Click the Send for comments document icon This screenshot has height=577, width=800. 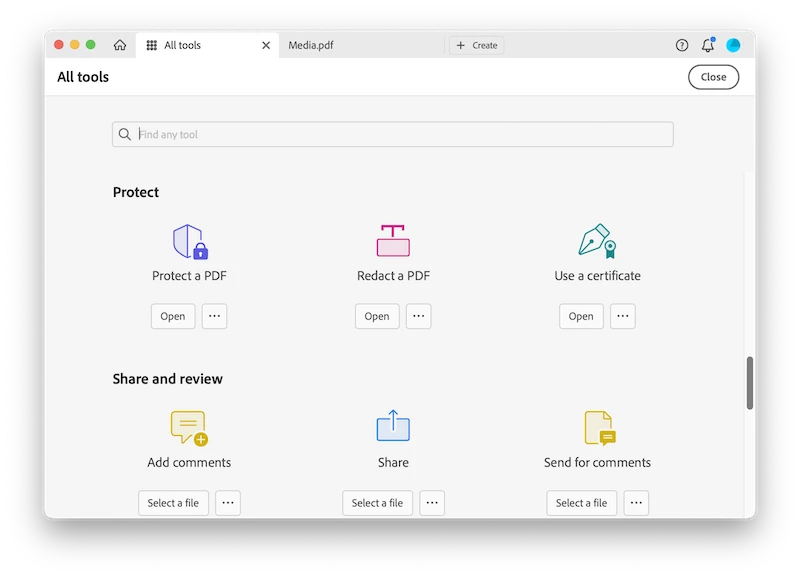click(x=599, y=428)
